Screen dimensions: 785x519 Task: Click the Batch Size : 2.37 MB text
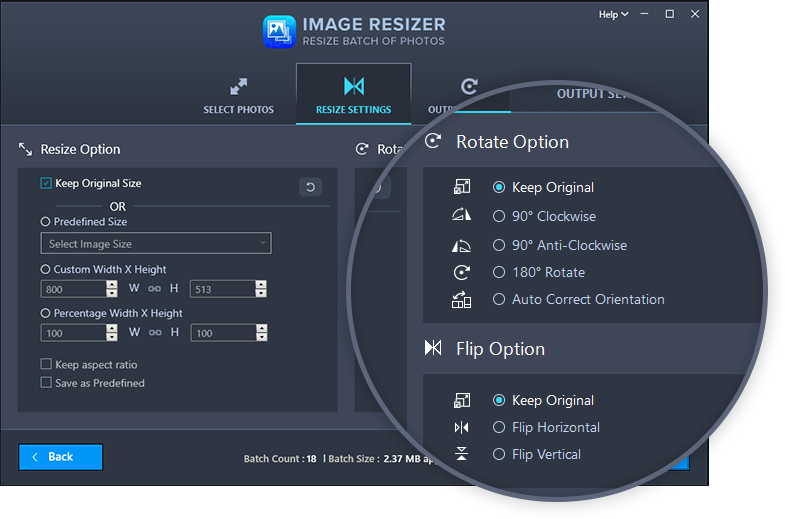tap(374, 458)
